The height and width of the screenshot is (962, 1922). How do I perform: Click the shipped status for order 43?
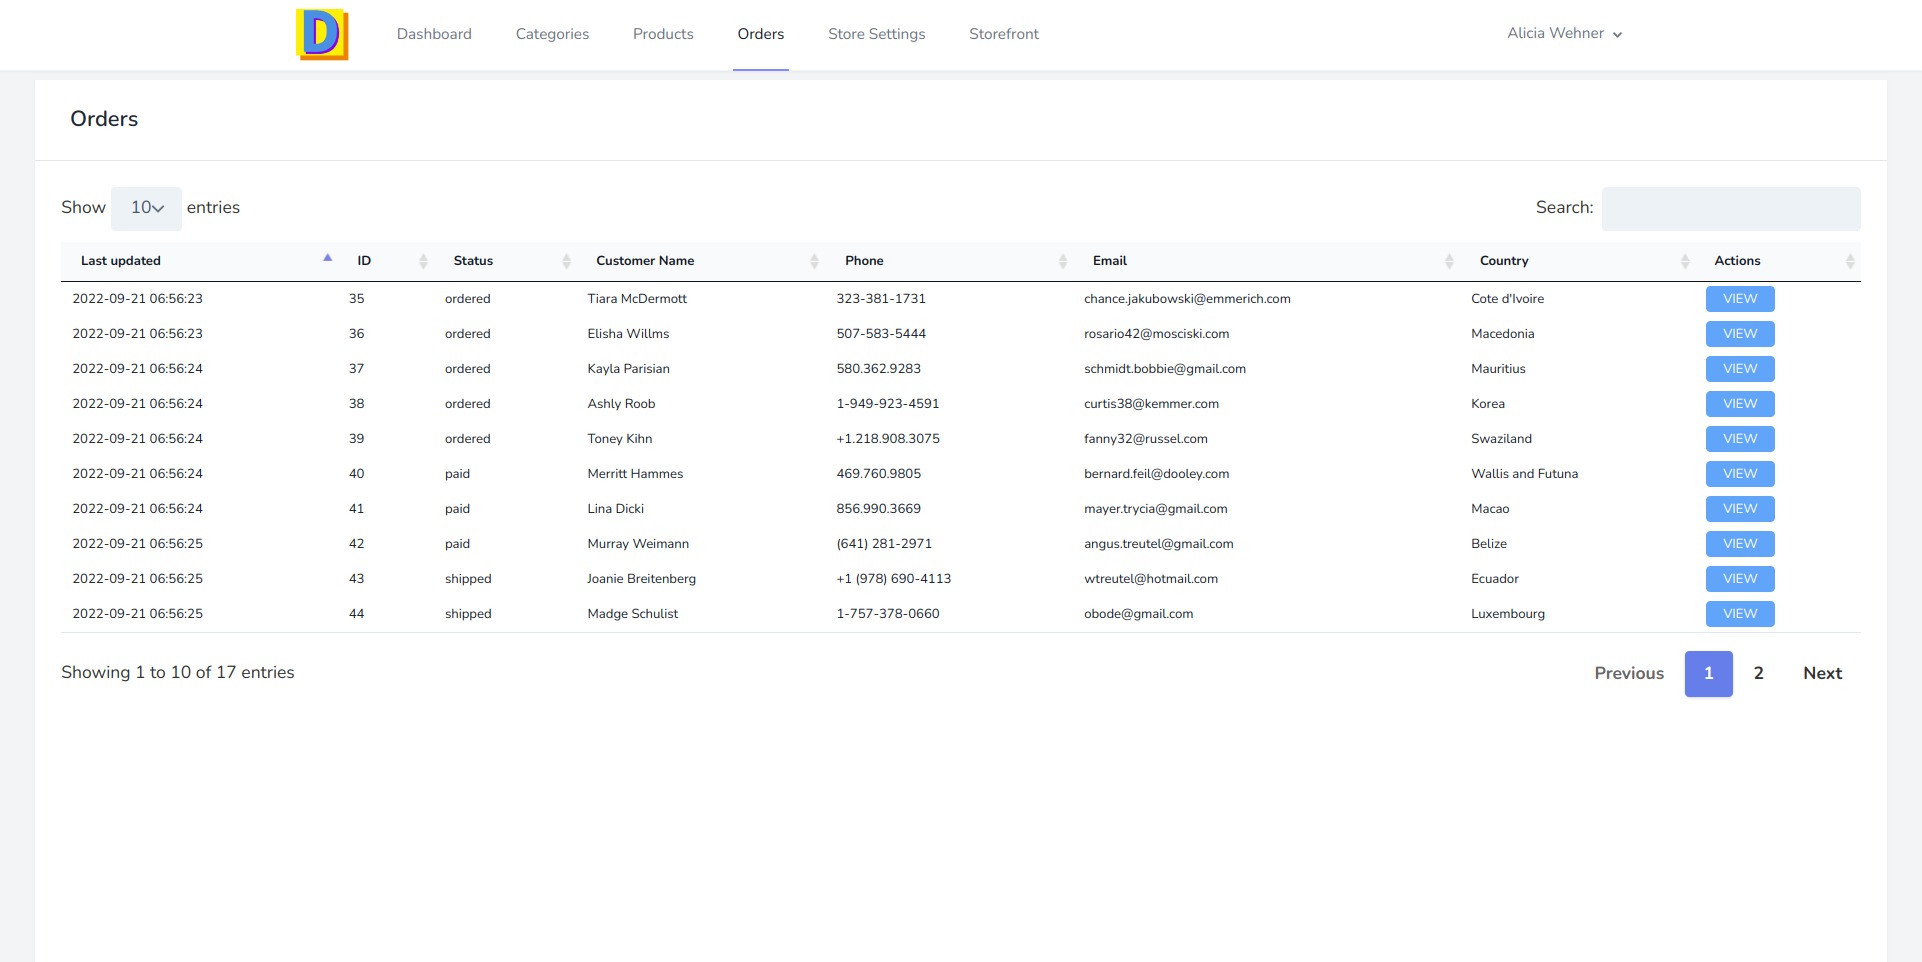pos(468,579)
